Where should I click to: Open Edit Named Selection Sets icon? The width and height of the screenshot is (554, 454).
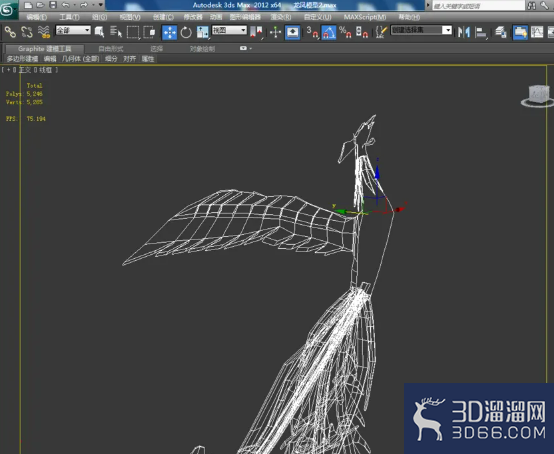click(381, 32)
